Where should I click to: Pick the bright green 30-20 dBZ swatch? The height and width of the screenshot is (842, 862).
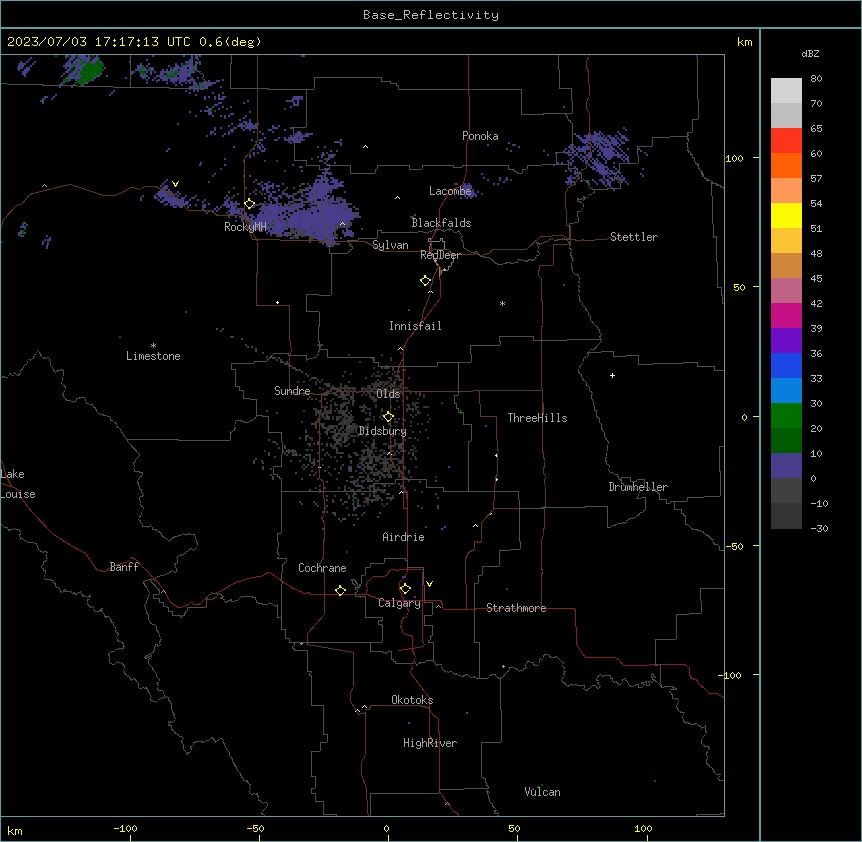(786, 416)
